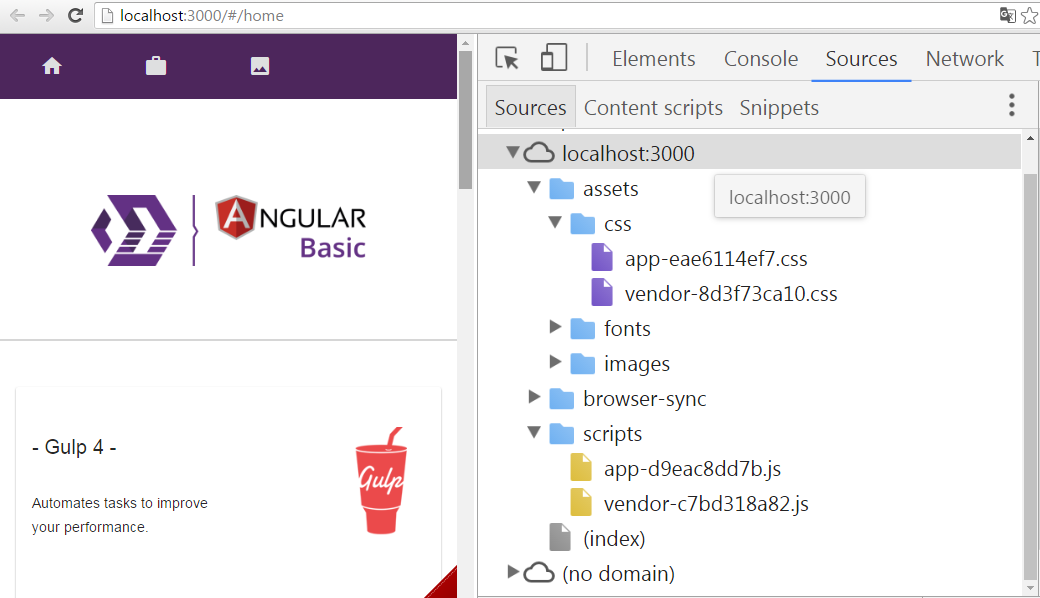The width and height of the screenshot is (1040, 598).
Task: Open vendor-8d3f73ca10.css file
Action: coord(731,294)
